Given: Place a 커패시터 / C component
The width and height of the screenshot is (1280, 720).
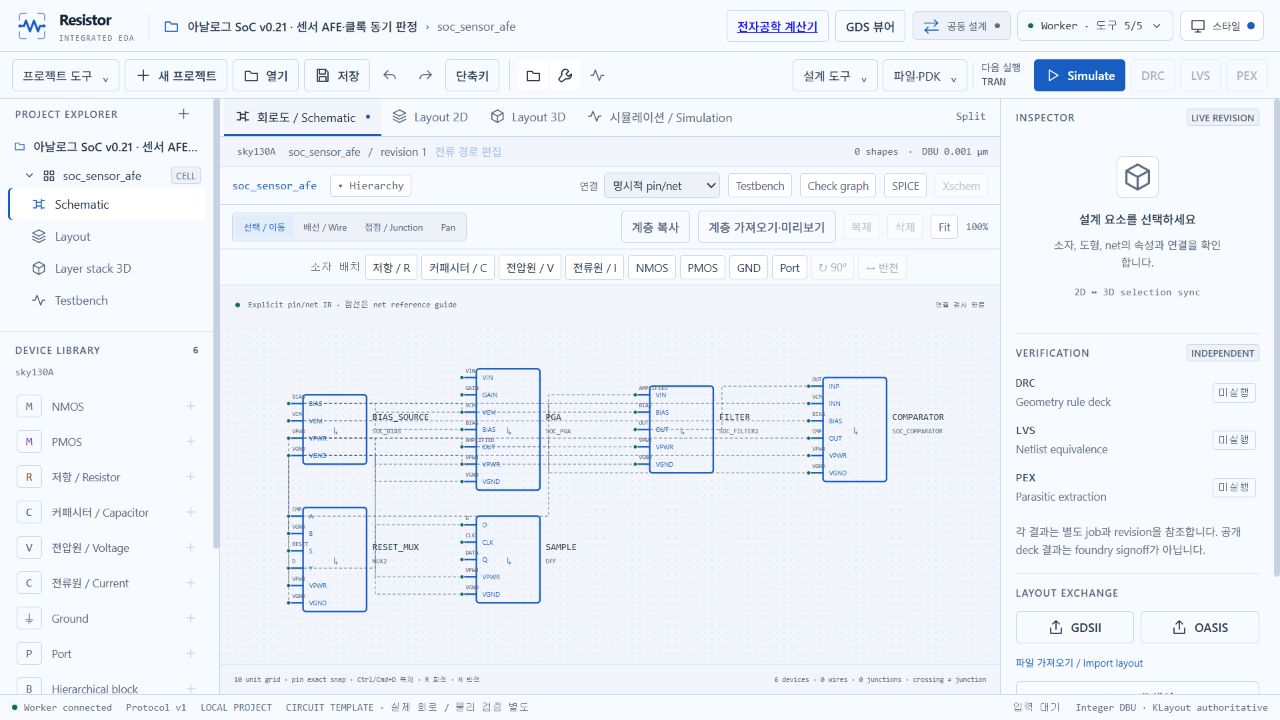Looking at the screenshot, I should 458,267.
